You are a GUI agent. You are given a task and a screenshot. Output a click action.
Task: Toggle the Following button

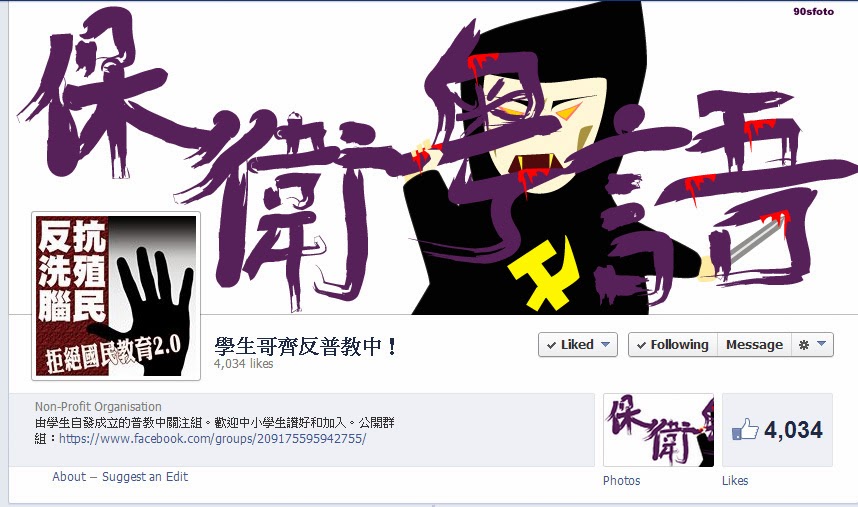coord(673,345)
